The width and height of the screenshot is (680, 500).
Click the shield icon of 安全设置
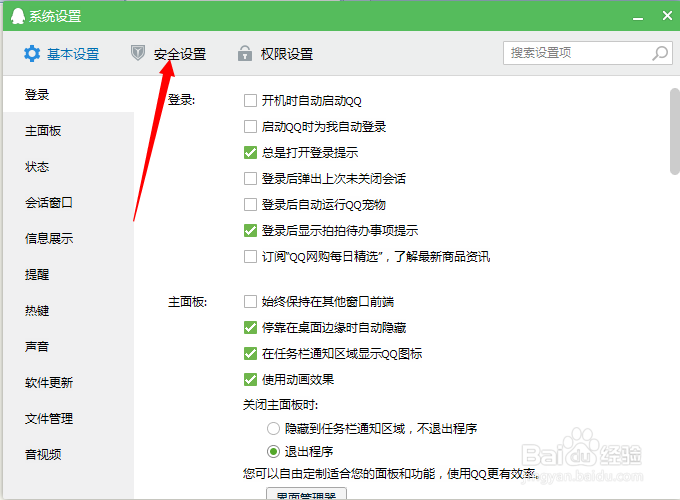tap(137, 53)
